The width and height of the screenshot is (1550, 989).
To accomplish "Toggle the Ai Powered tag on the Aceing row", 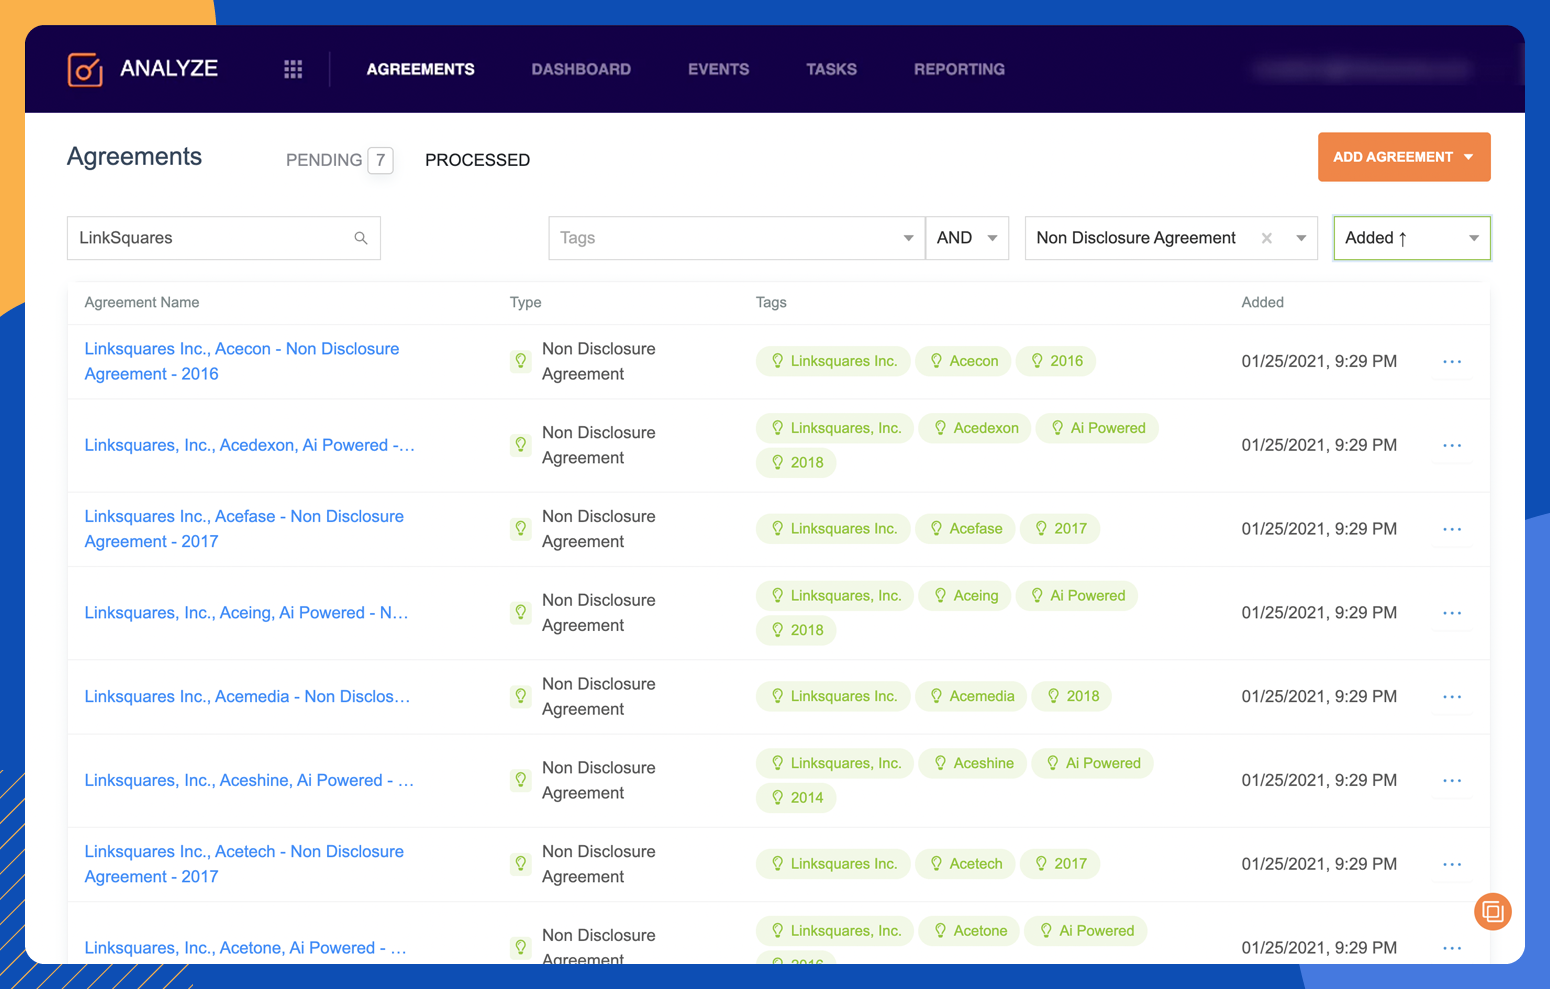I will pos(1077,595).
